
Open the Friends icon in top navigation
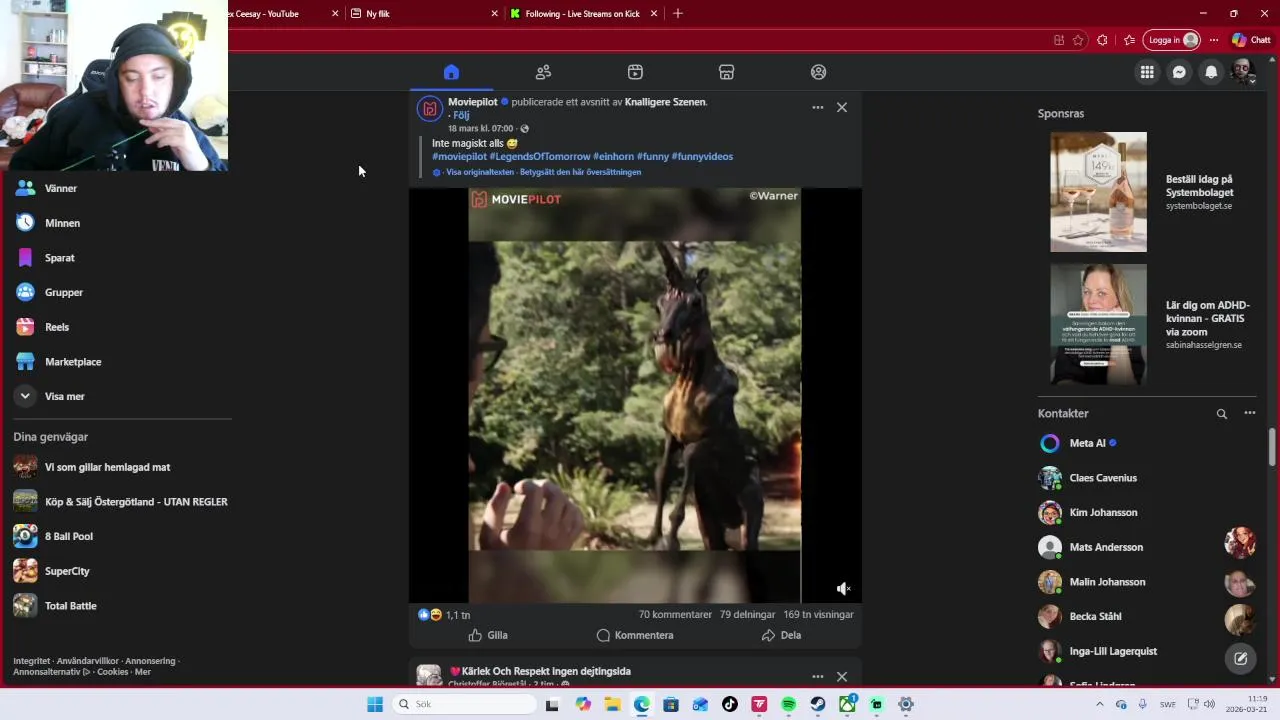point(543,72)
